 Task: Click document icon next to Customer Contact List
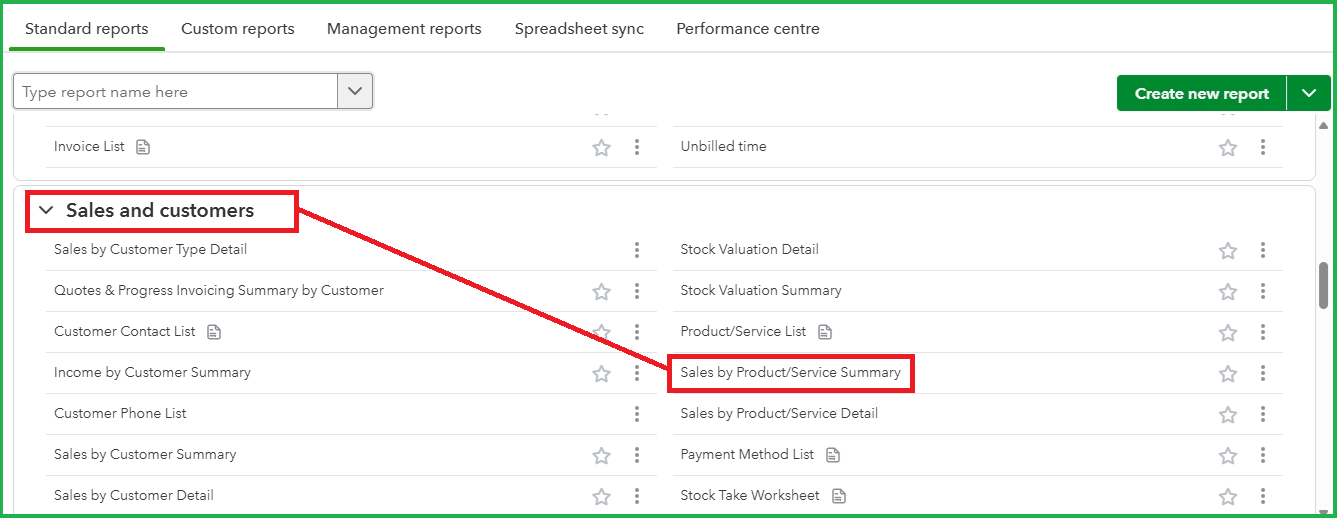[214, 332]
